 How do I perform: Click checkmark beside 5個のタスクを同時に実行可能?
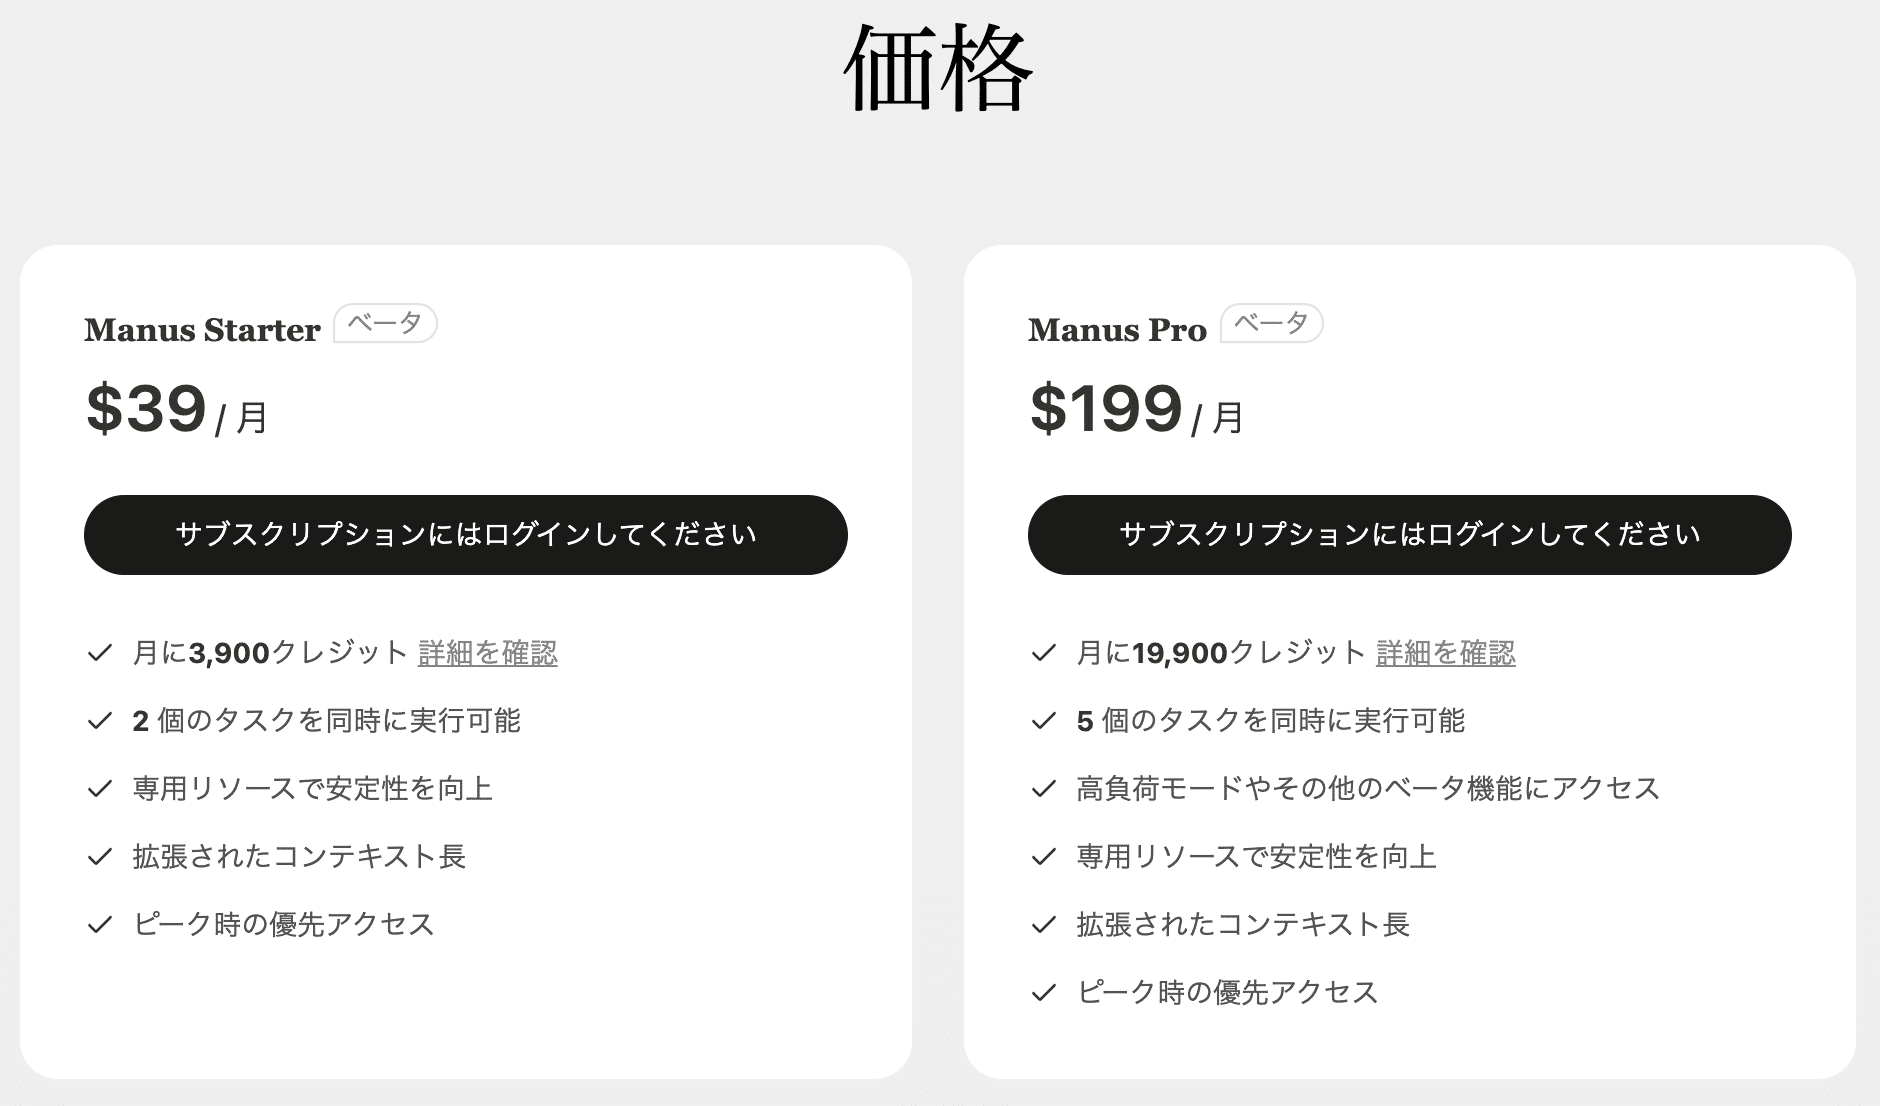pos(1044,721)
